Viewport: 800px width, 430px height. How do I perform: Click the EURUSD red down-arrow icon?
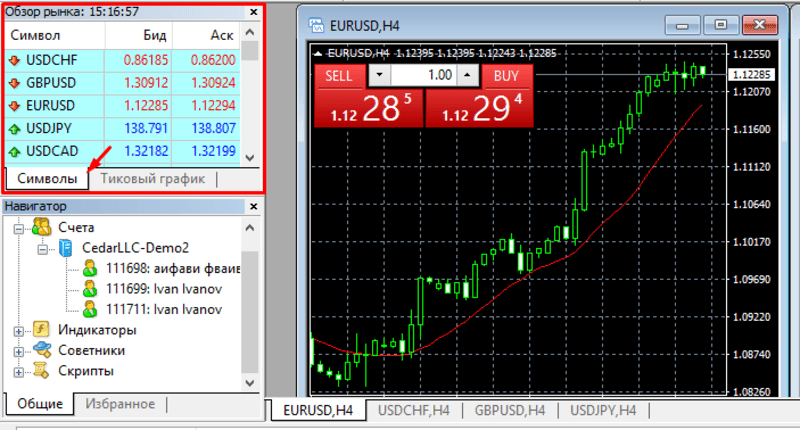[14, 106]
